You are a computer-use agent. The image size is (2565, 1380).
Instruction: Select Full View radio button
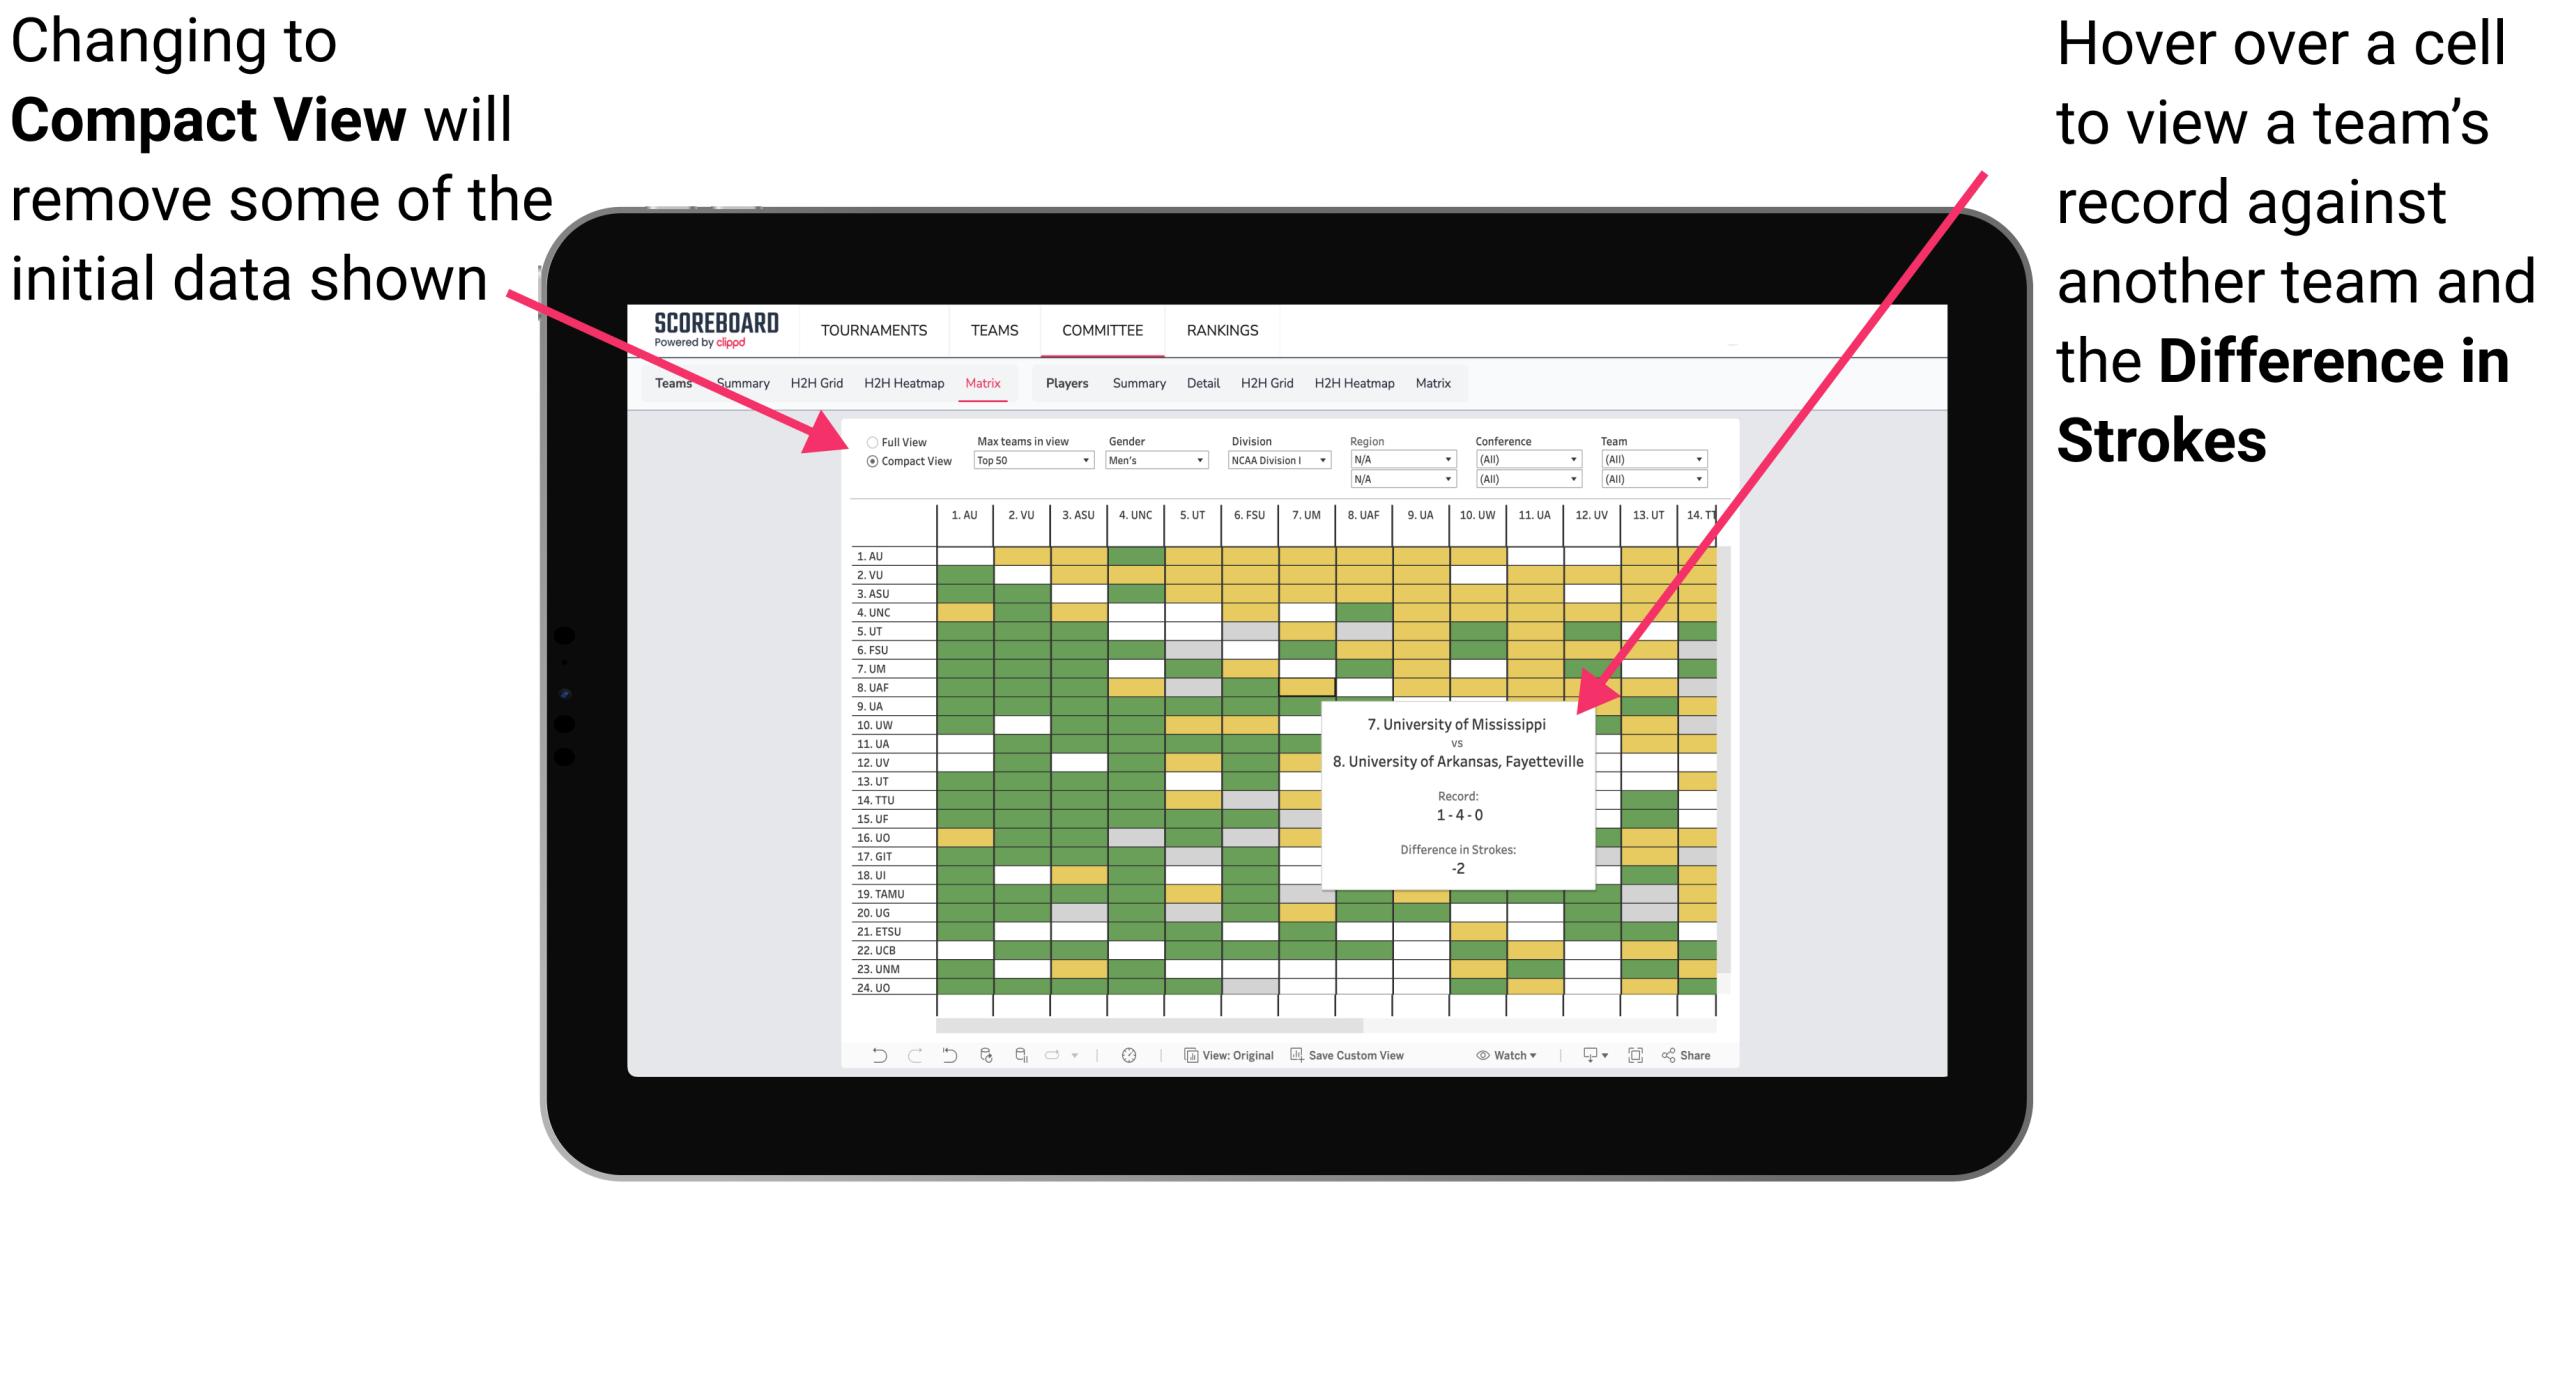point(866,442)
